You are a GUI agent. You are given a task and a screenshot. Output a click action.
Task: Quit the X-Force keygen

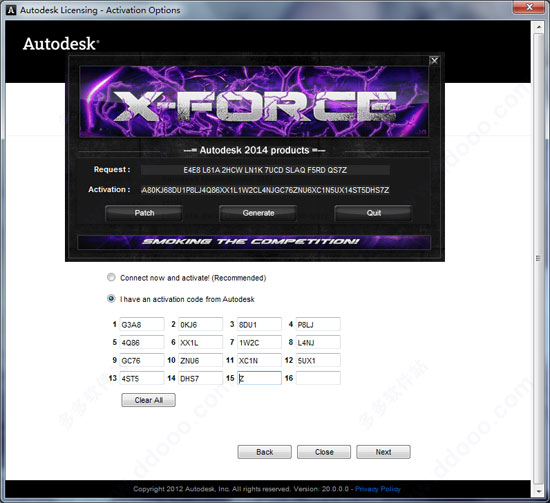tap(373, 213)
